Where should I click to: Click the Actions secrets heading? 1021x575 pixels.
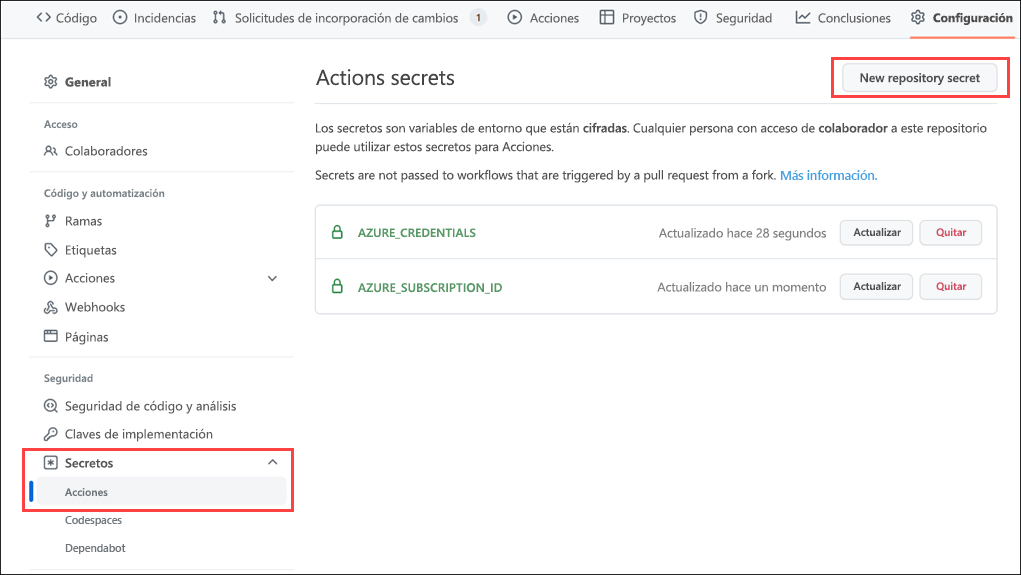pos(385,78)
